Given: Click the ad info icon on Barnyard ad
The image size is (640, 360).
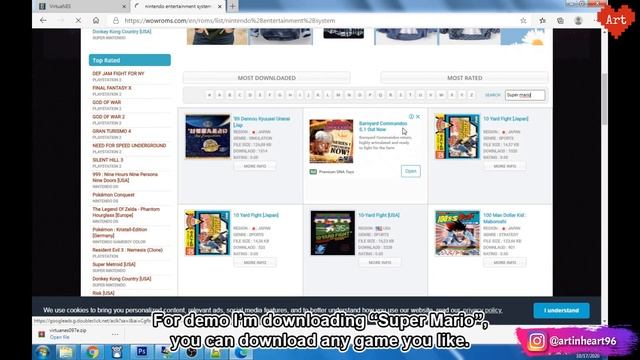Looking at the screenshot, I should point(411,117).
